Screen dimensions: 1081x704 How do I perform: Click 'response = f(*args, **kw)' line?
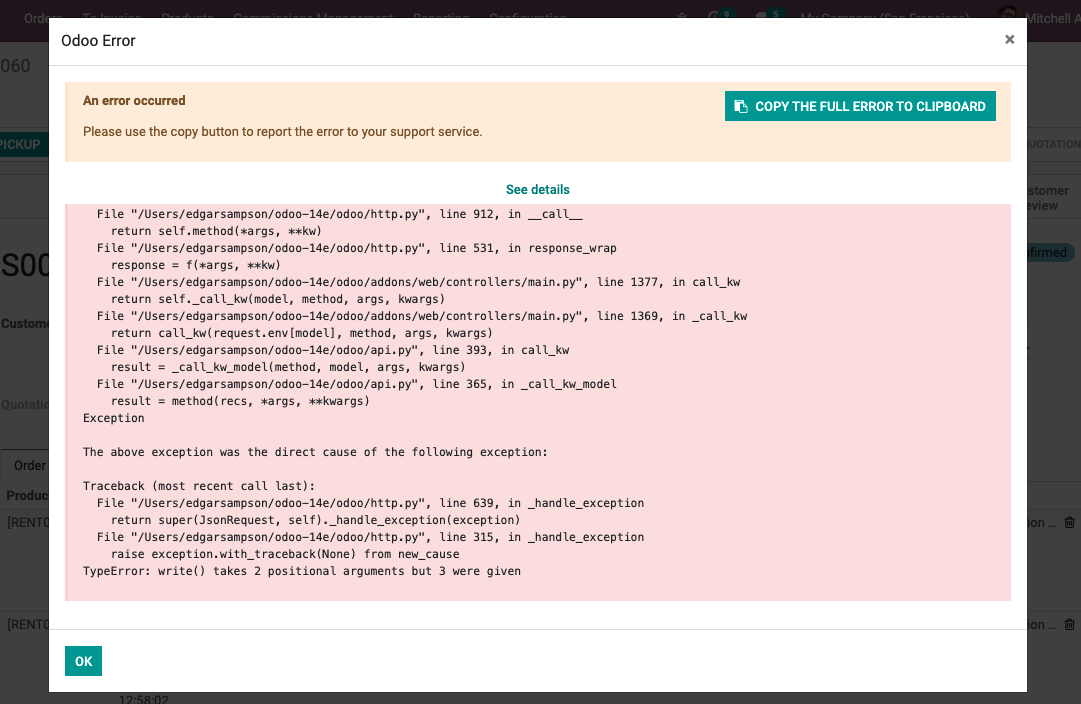click(x=195, y=265)
